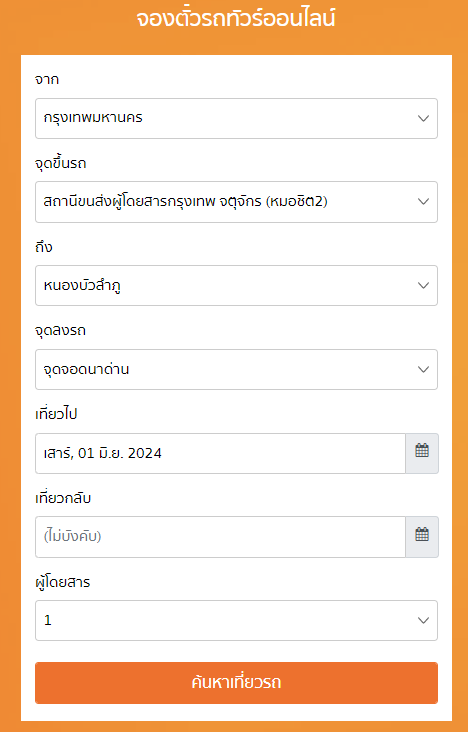Expand the ถึง destination dropdown showing หนองบัวลำภู

pos(236,285)
